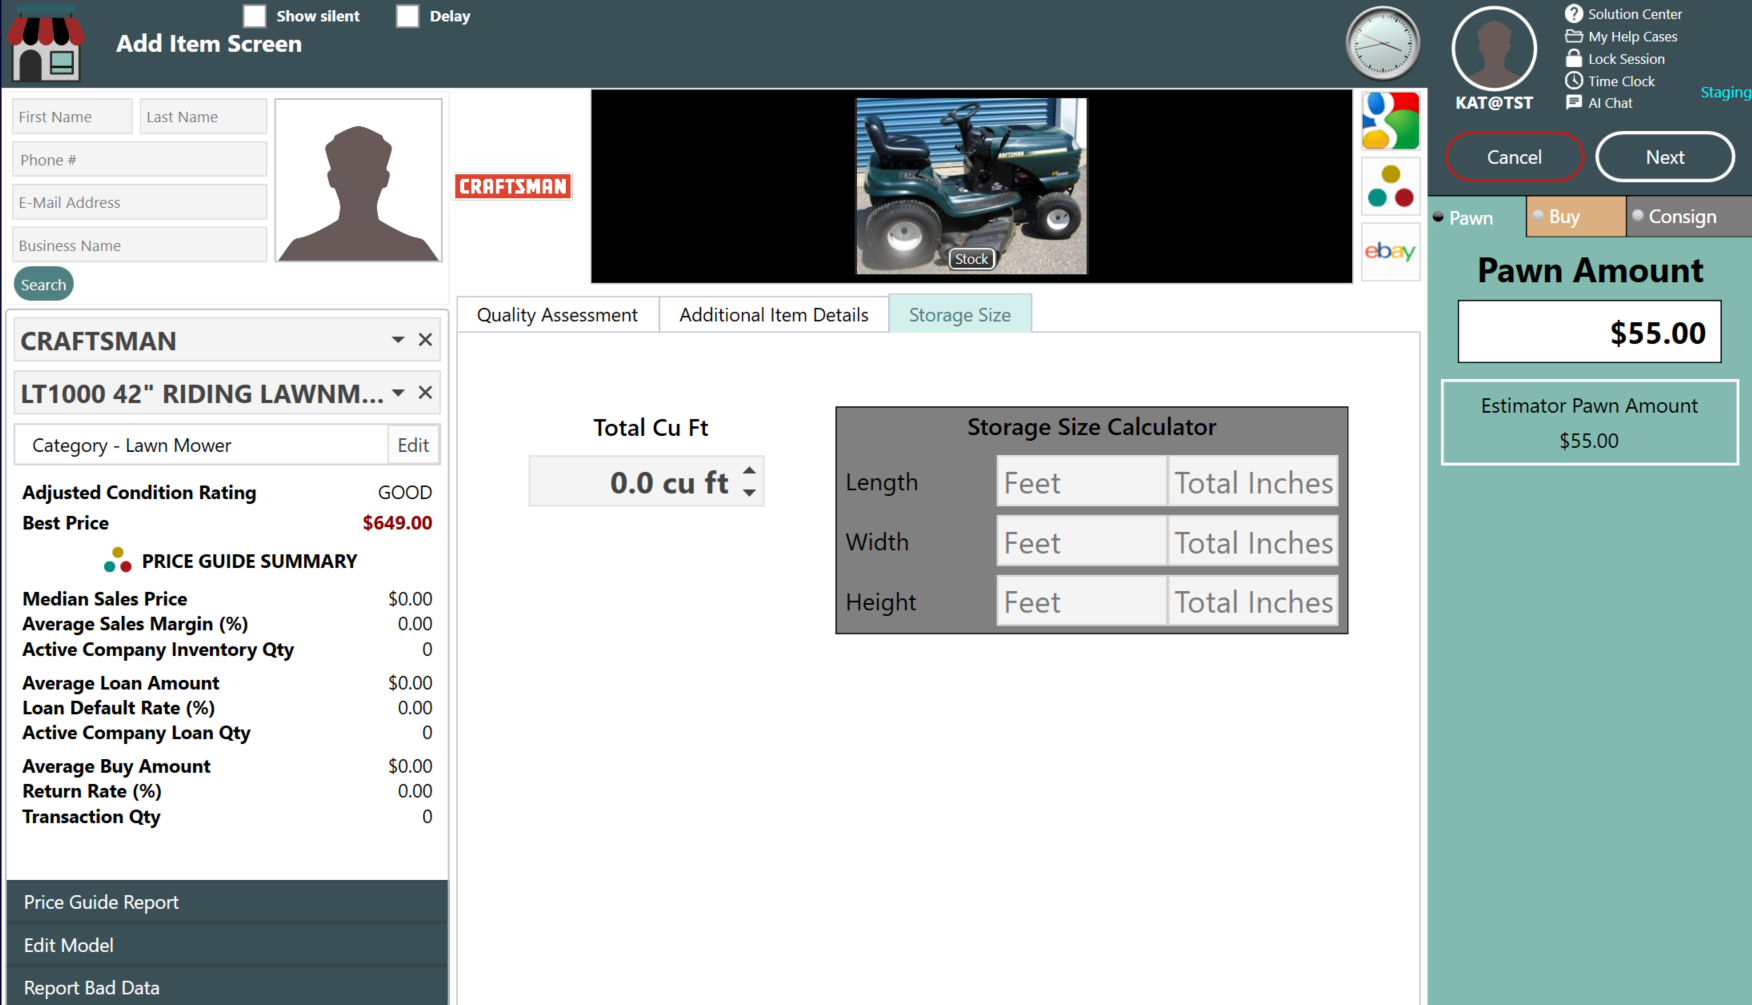Click the Length Feet field
This screenshot has width=1752, height=1005.
[x=1081, y=482]
